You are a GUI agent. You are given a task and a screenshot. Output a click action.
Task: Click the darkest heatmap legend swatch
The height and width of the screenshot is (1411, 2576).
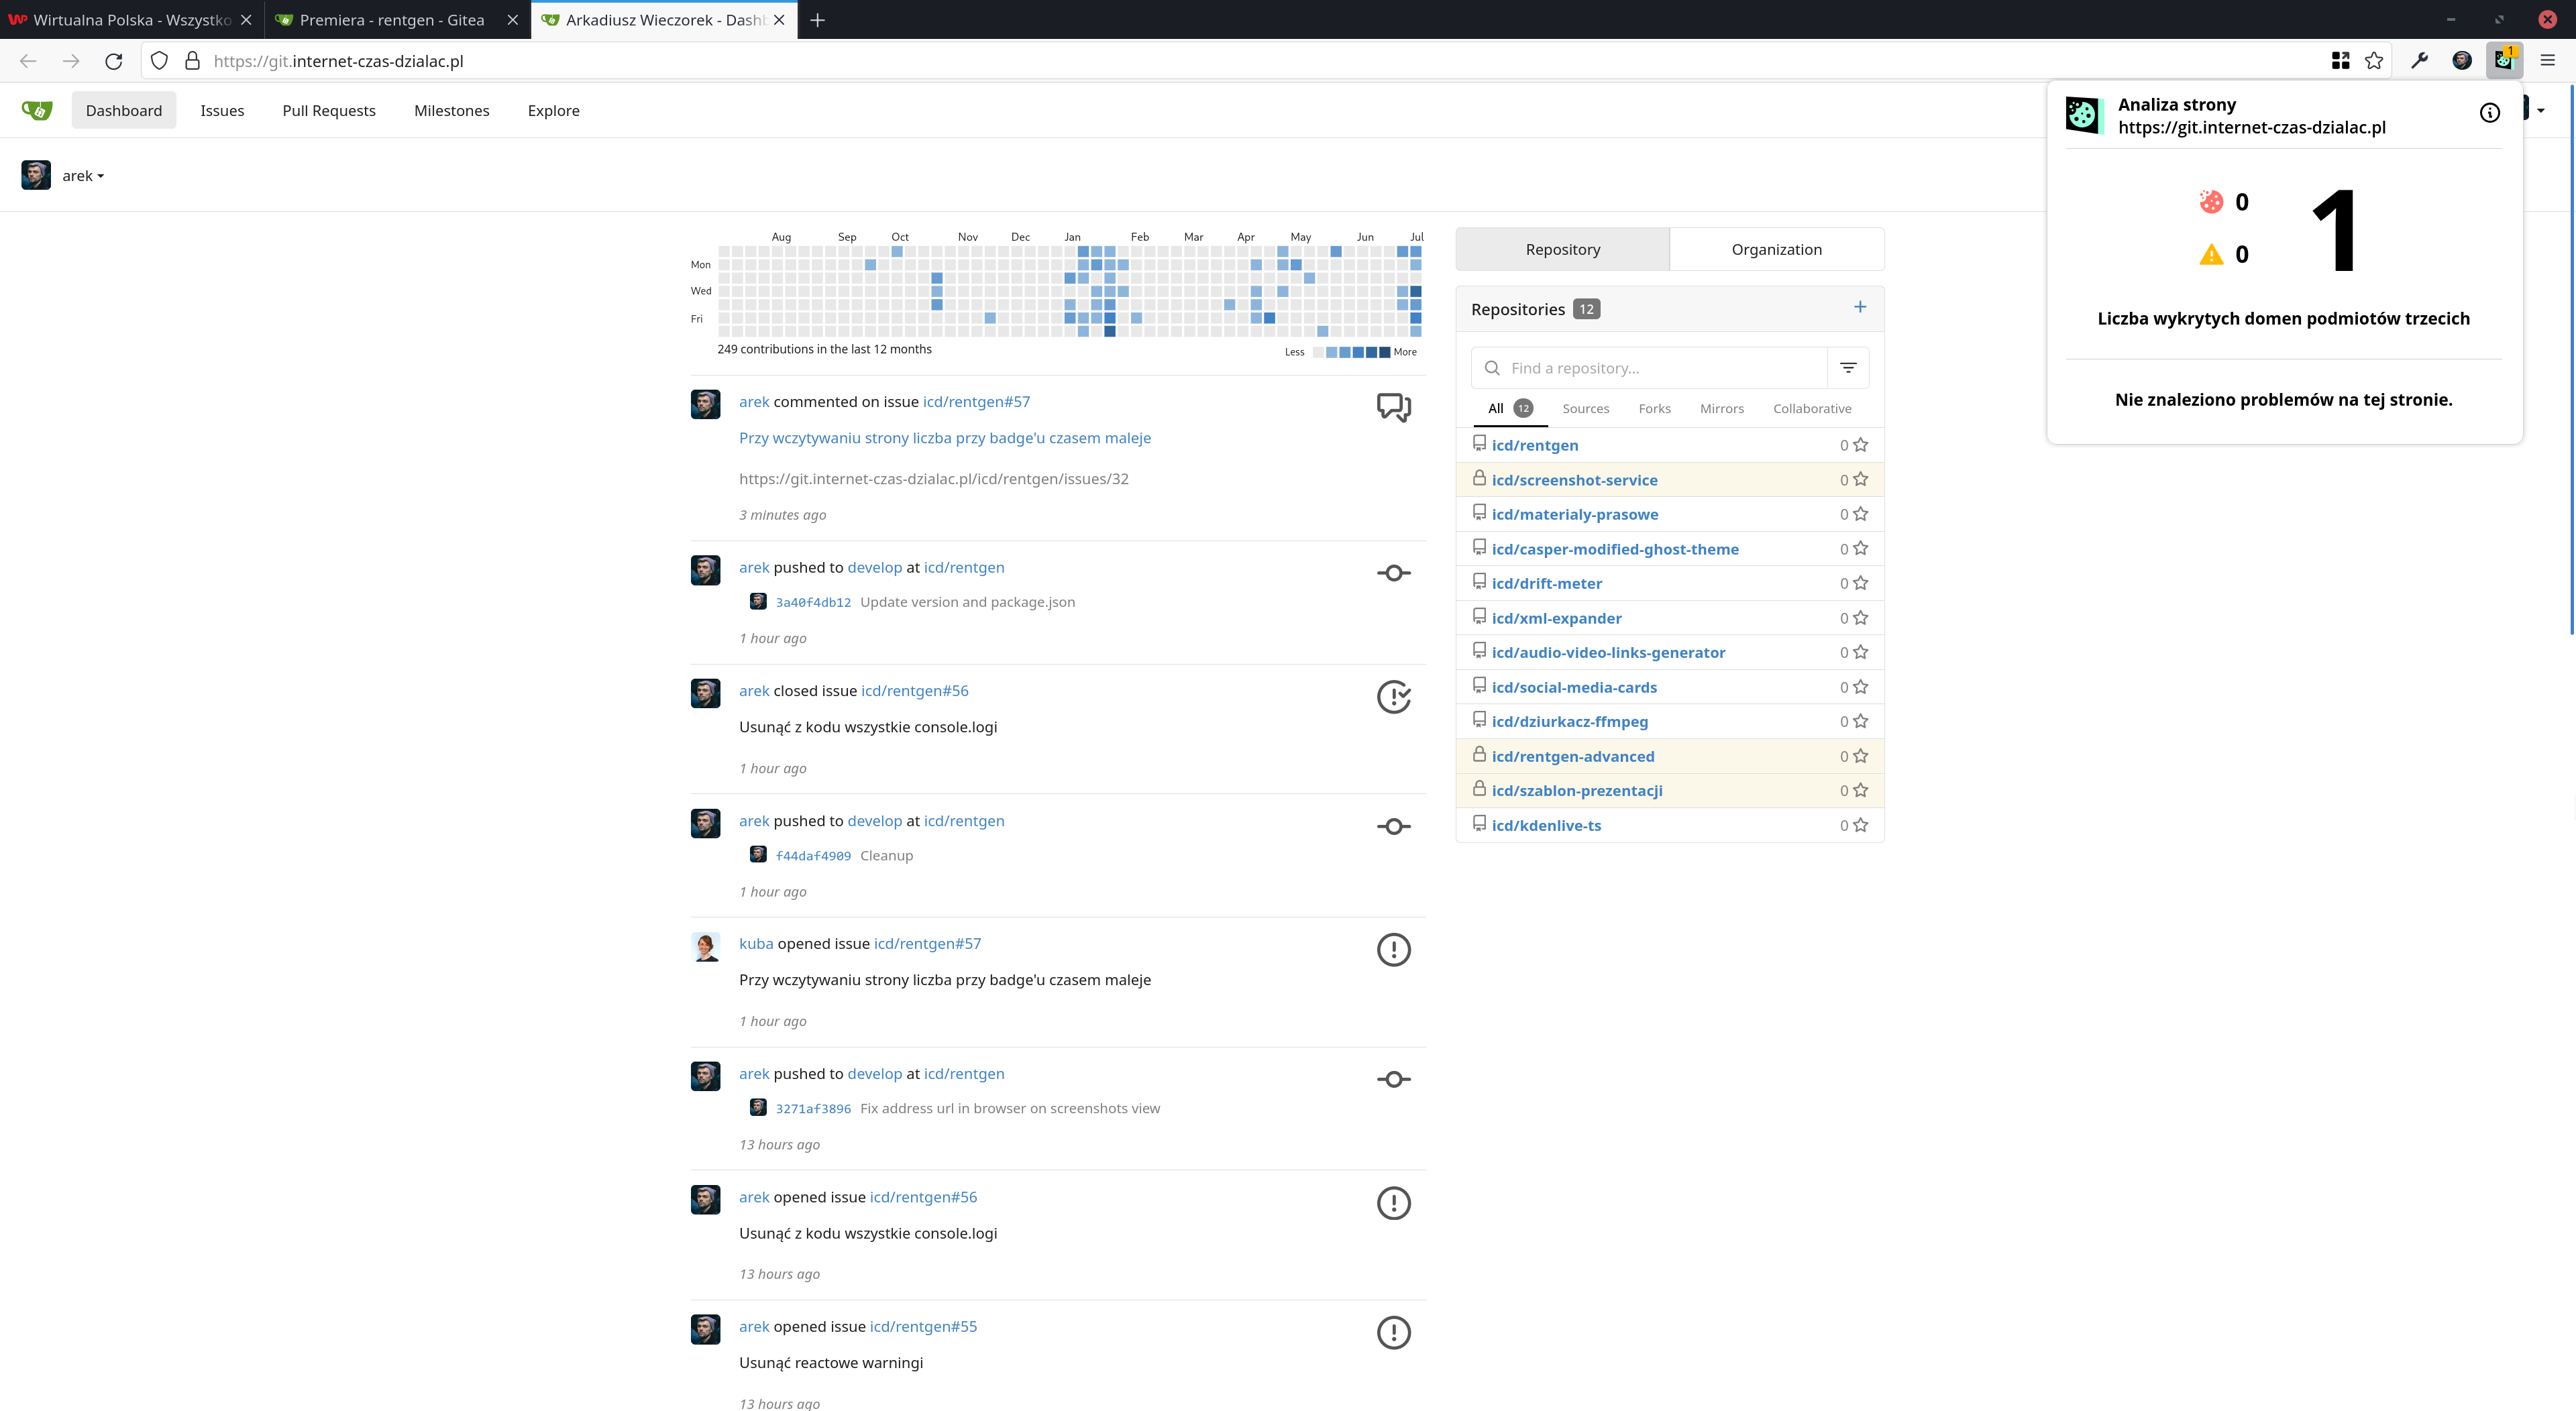point(1384,352)
